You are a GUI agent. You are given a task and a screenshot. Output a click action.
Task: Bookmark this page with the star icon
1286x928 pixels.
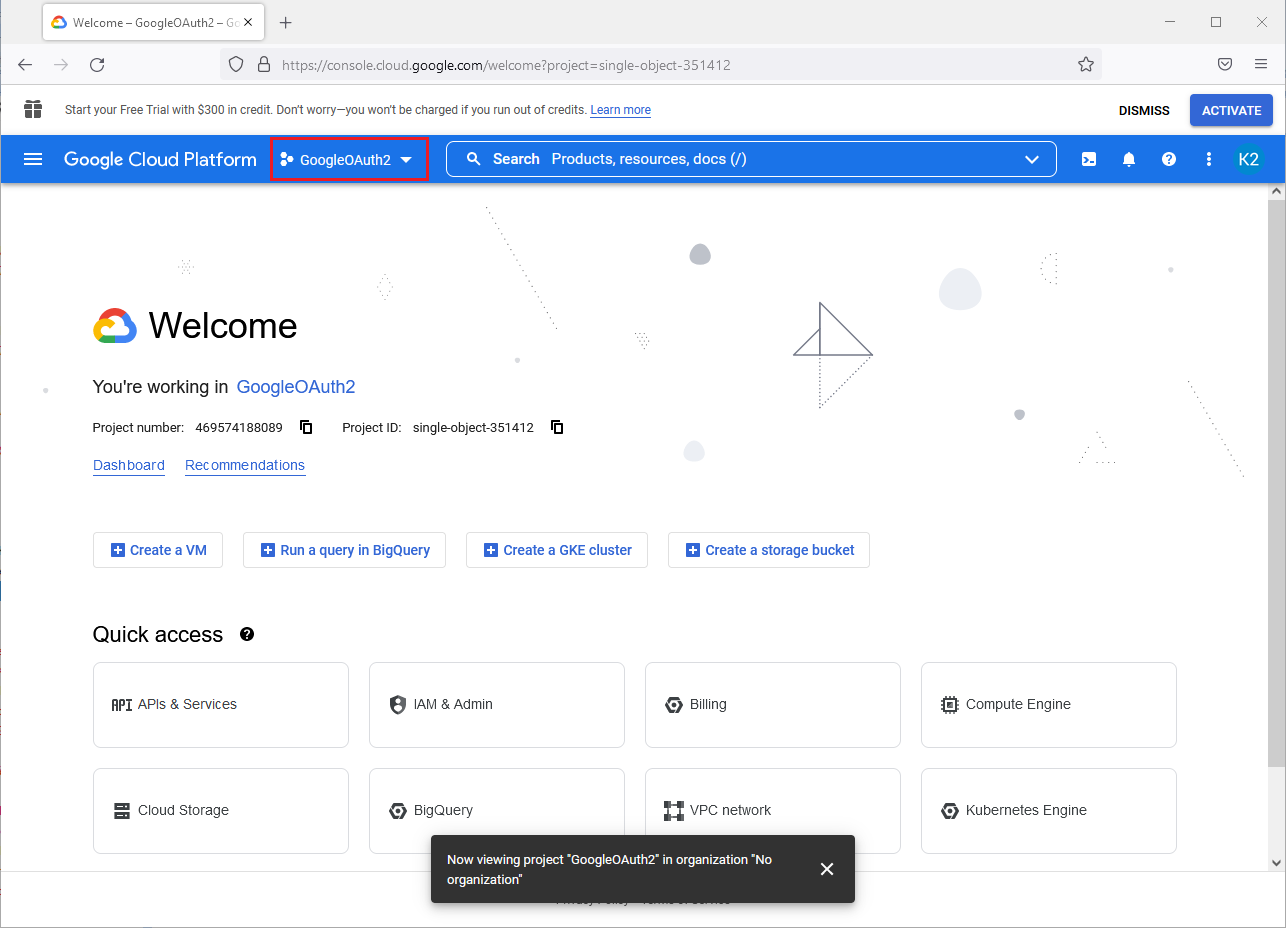[x=1086, y=65]
